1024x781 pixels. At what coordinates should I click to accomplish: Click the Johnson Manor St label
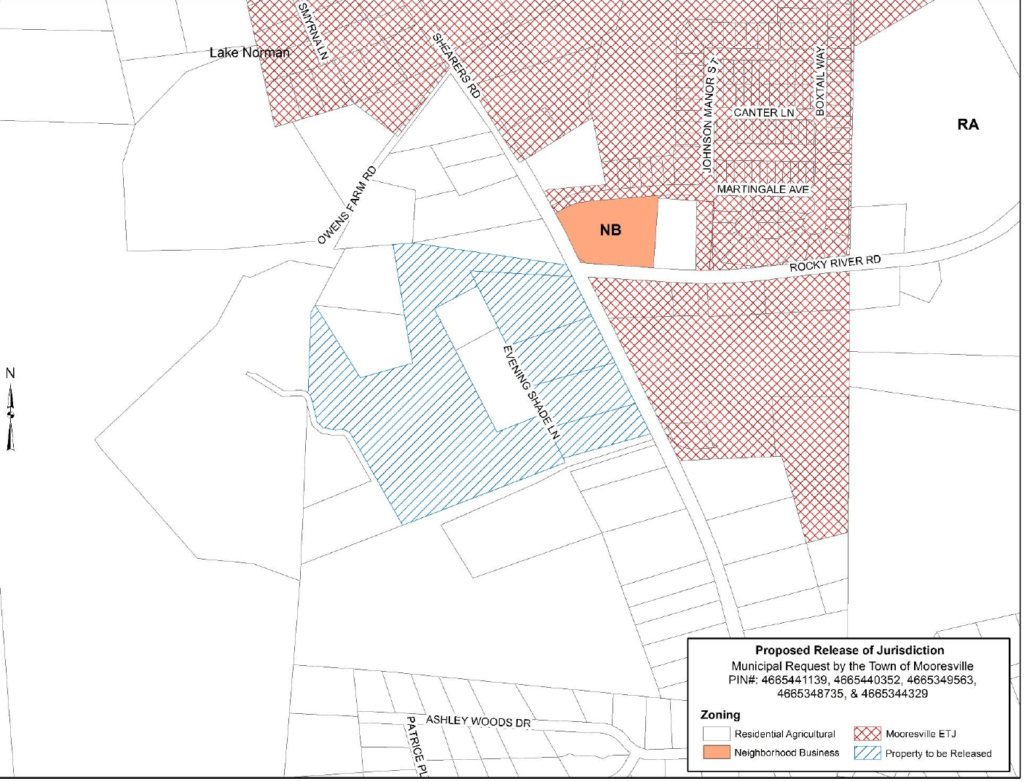tap(710, 115)
